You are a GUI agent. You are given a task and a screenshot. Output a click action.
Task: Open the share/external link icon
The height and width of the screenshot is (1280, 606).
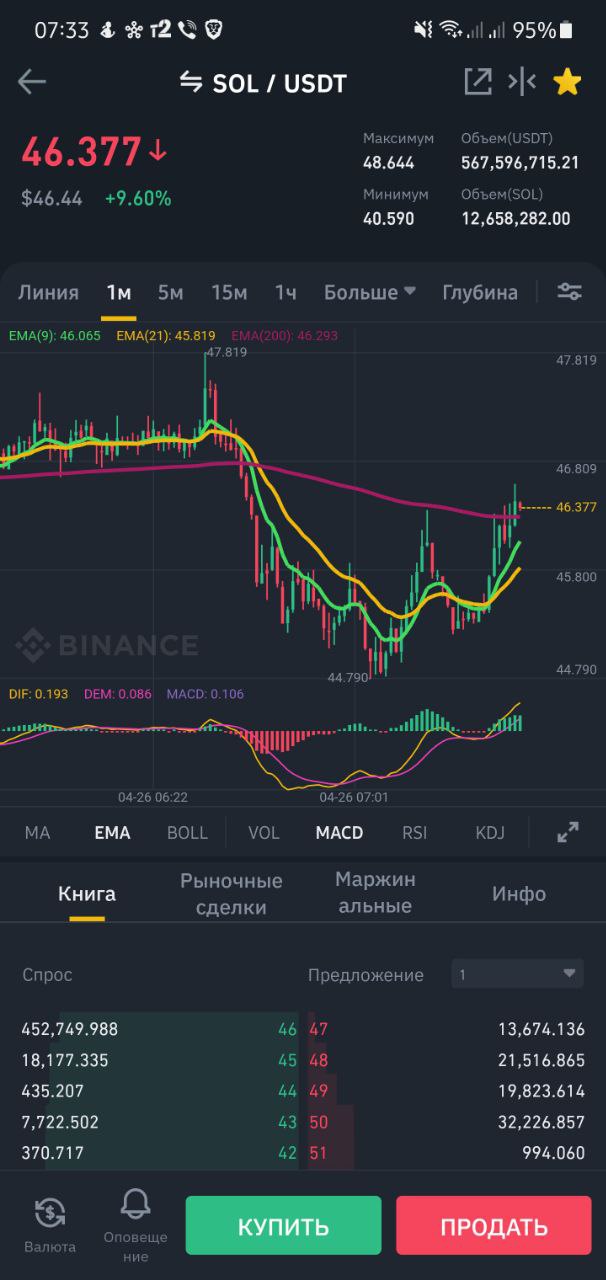coord(477,82)
